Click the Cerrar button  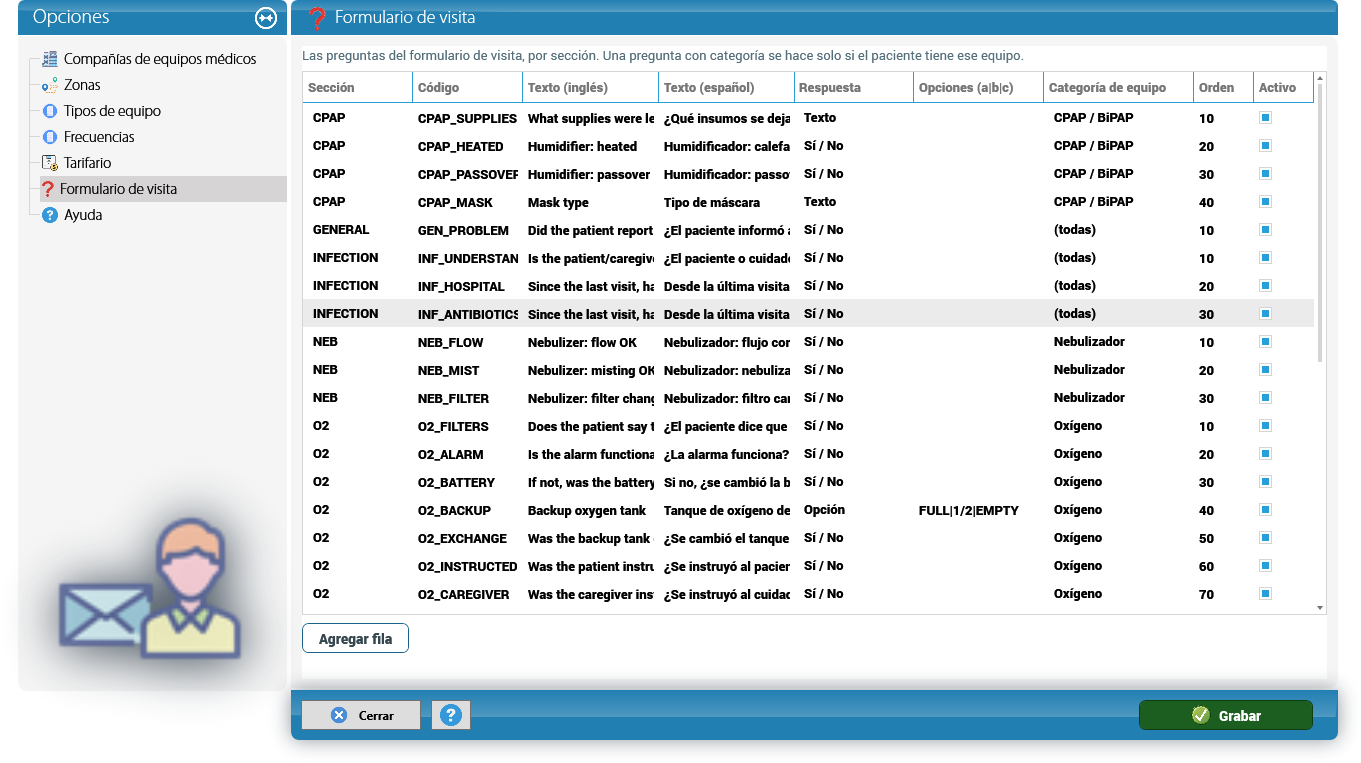point(361,715)
